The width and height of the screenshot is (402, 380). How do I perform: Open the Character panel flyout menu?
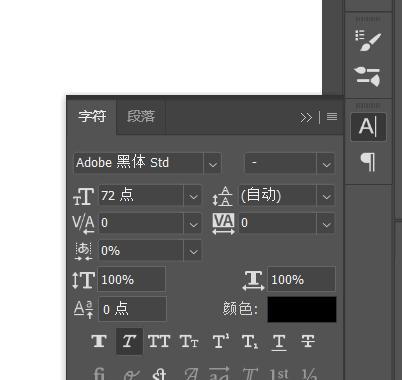click(332, 117)
